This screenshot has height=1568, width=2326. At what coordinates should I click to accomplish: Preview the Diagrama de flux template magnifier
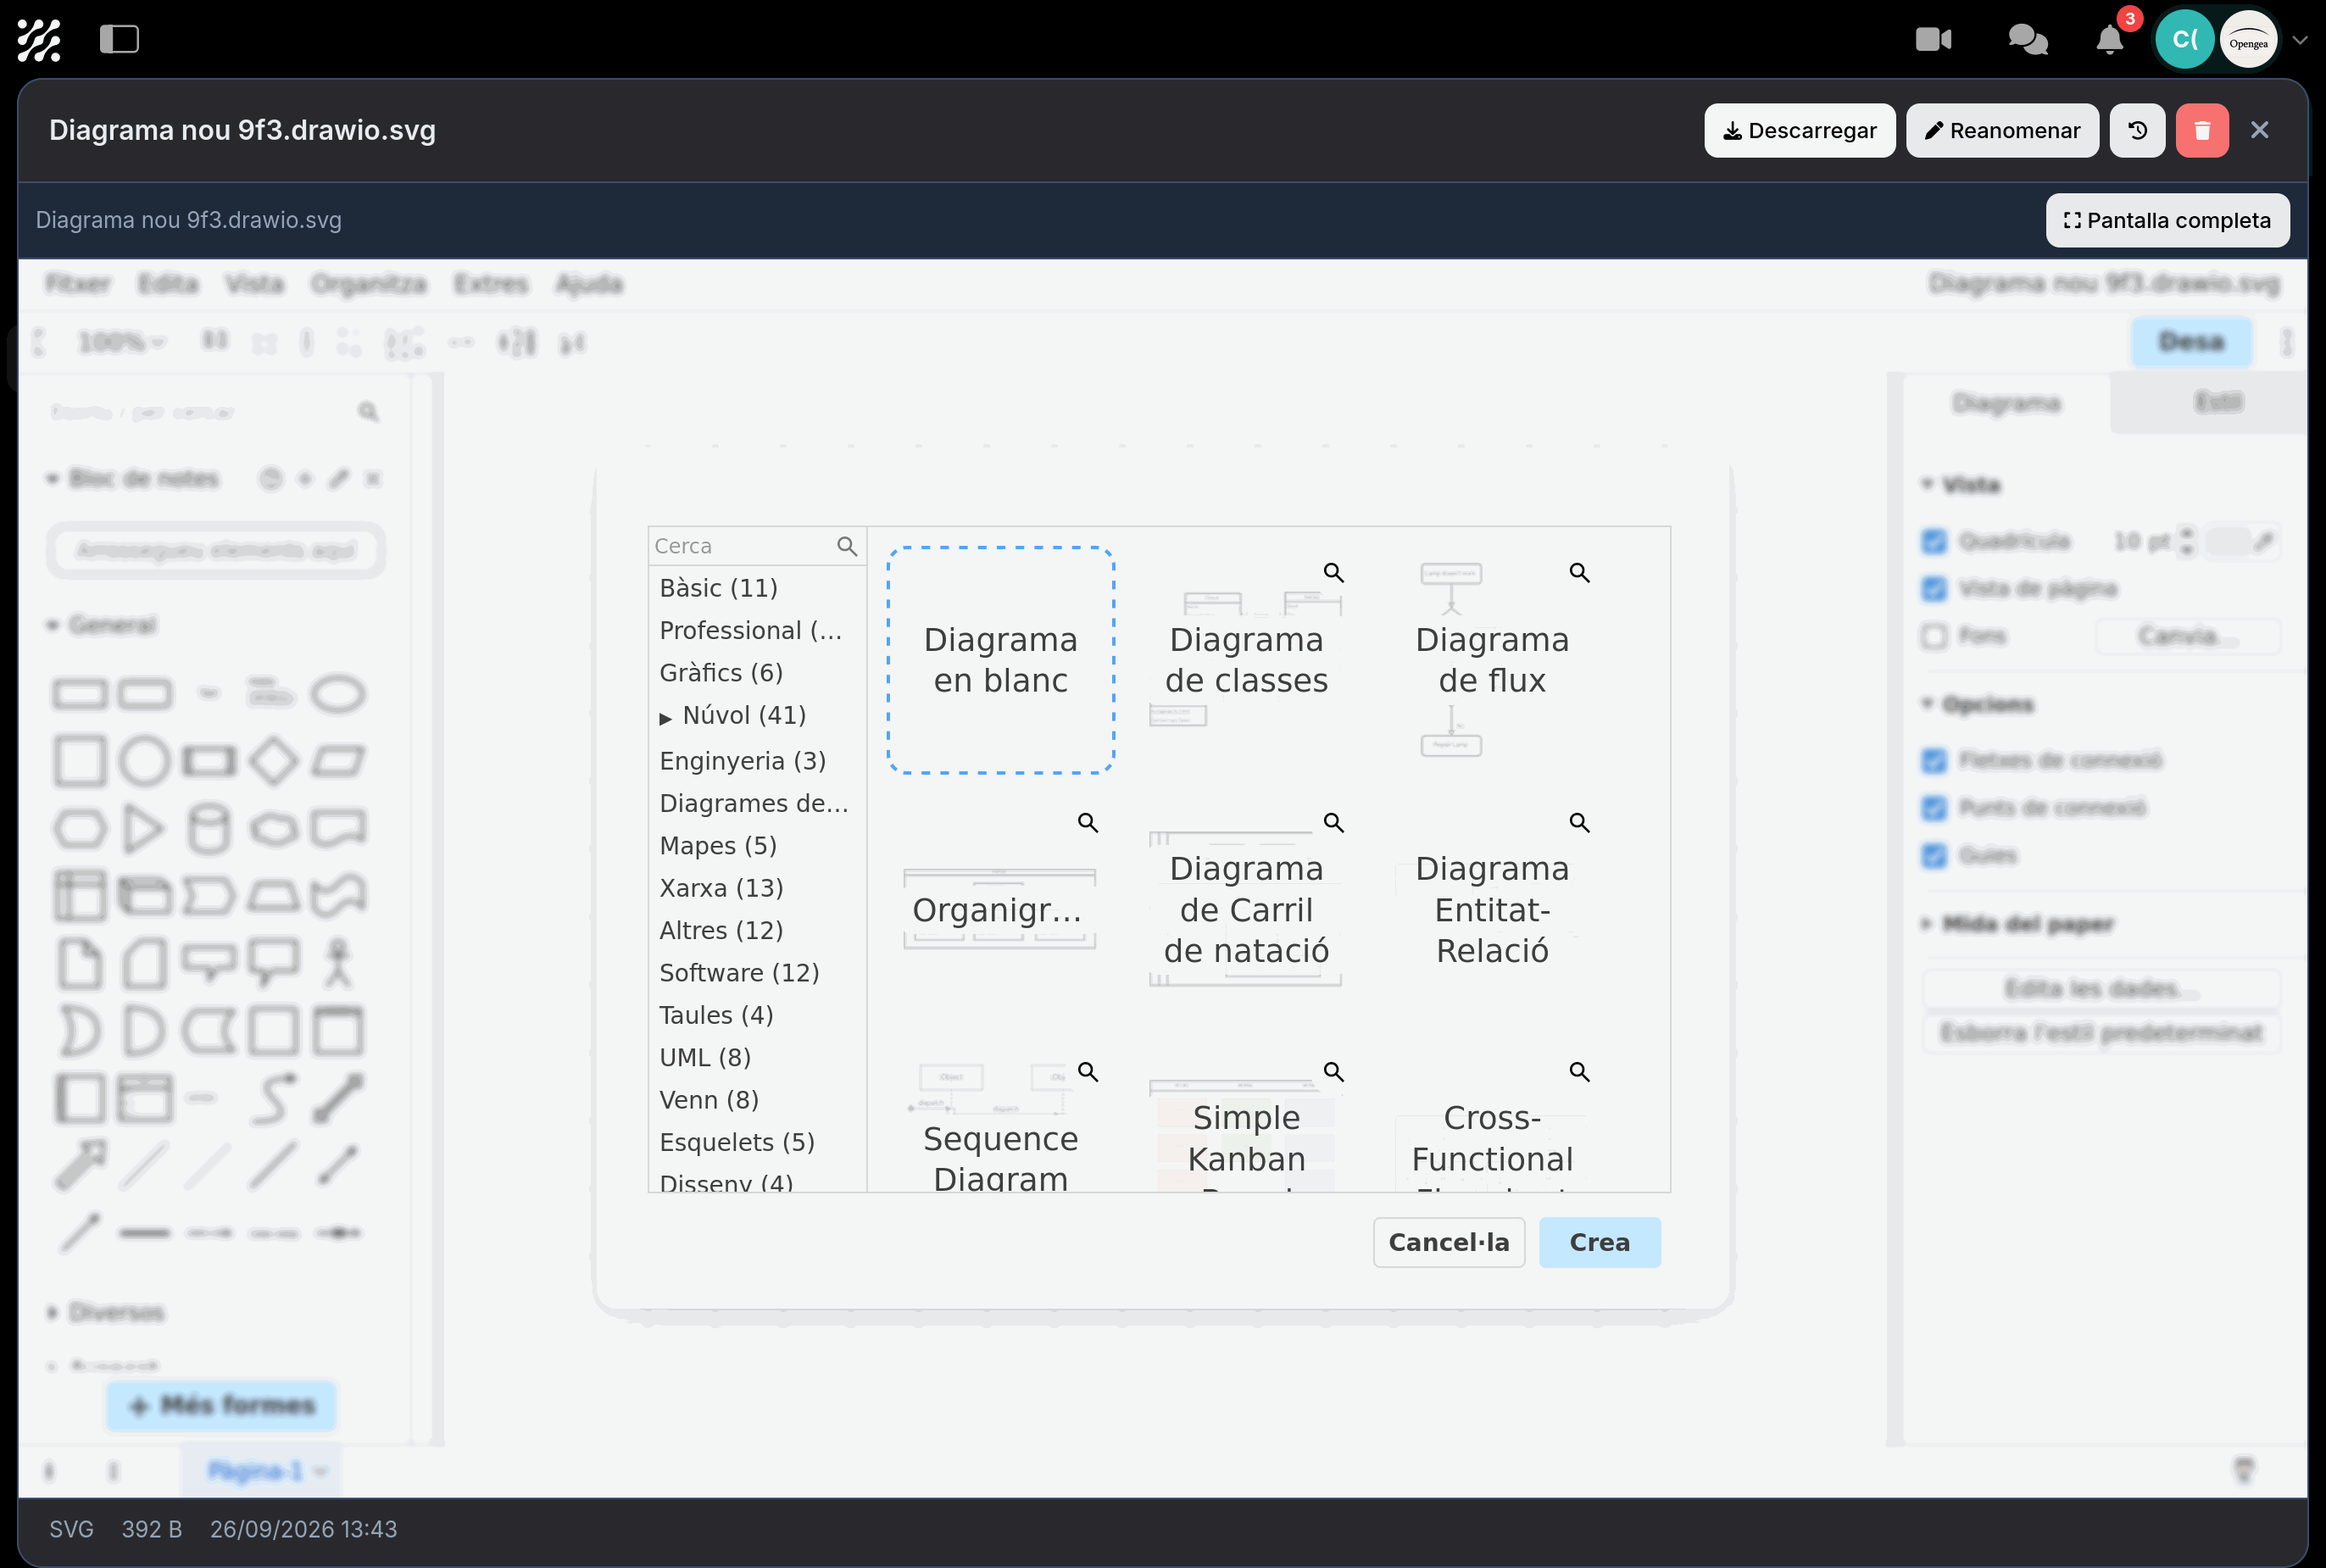coord(1579,572)
